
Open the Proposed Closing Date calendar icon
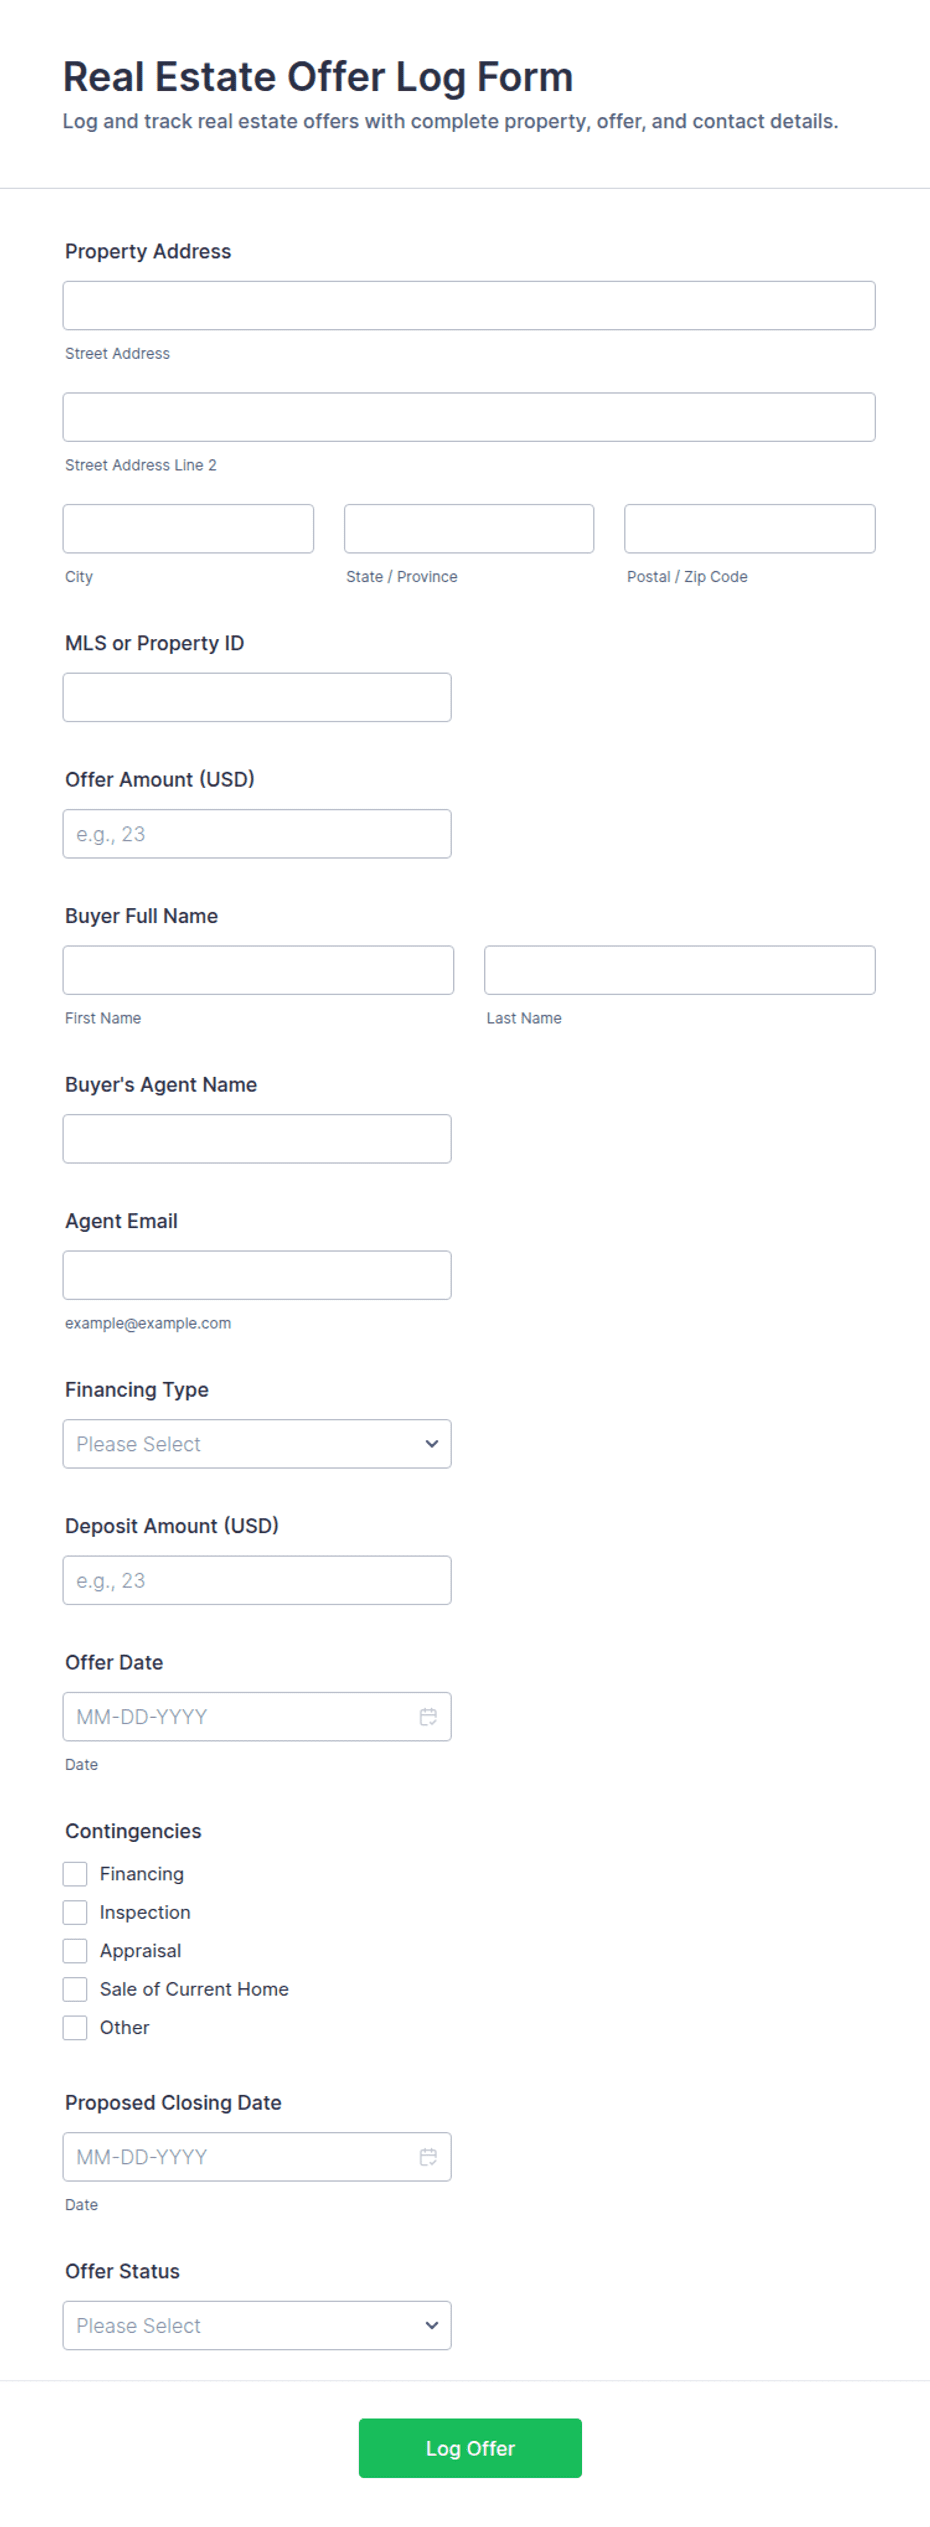tap(428, 2156)
